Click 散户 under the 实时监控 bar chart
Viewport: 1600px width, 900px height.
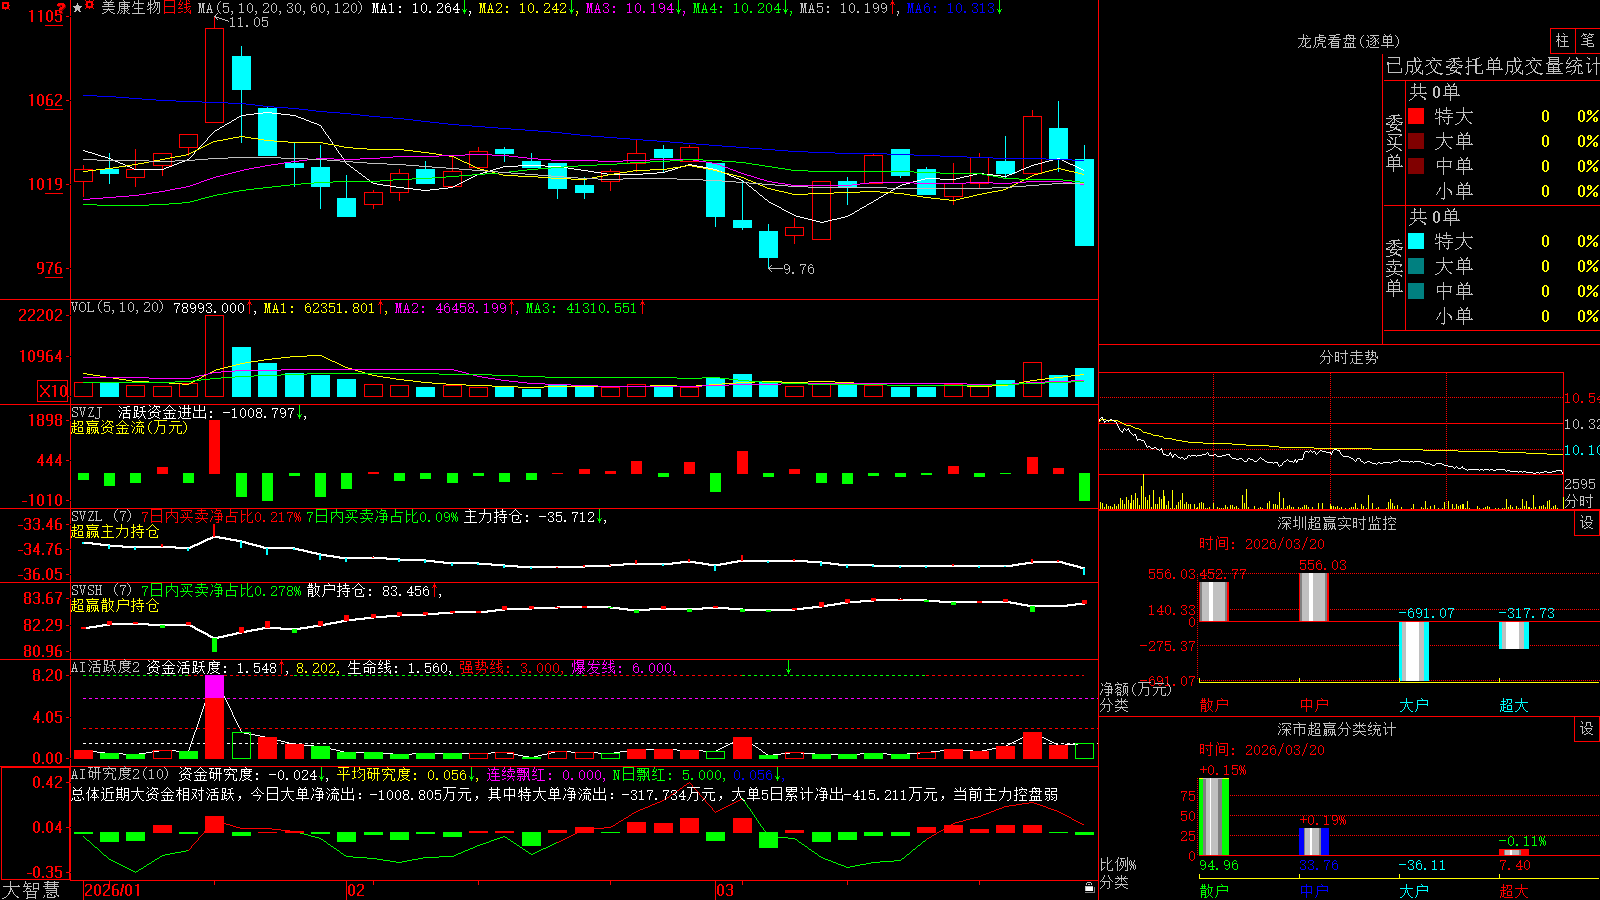(x=1214, y=705)
